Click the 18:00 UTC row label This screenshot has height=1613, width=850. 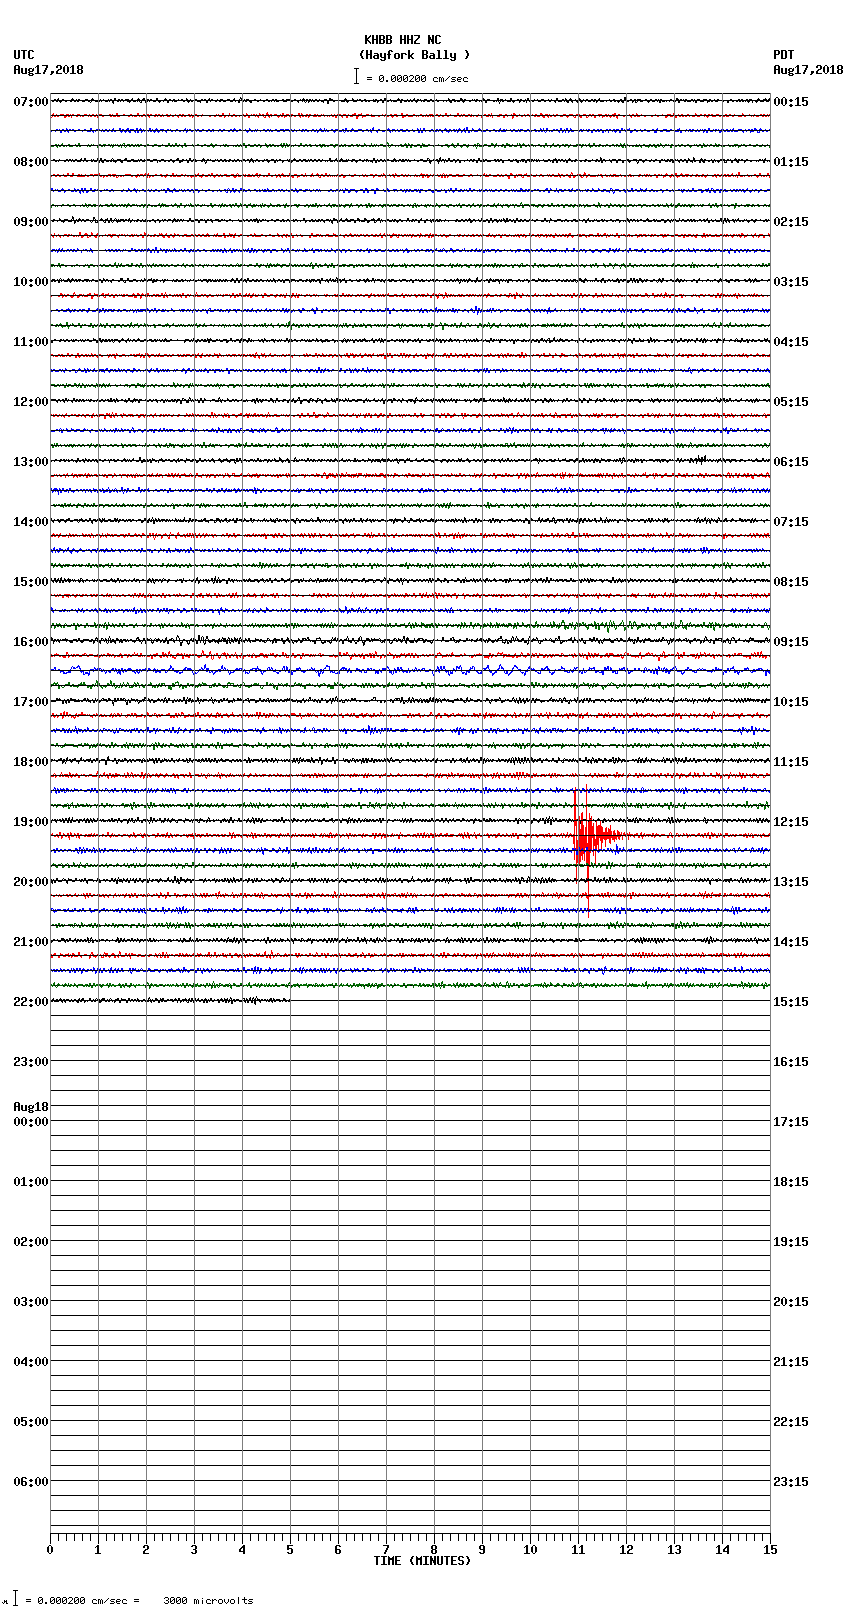(31, 762)
